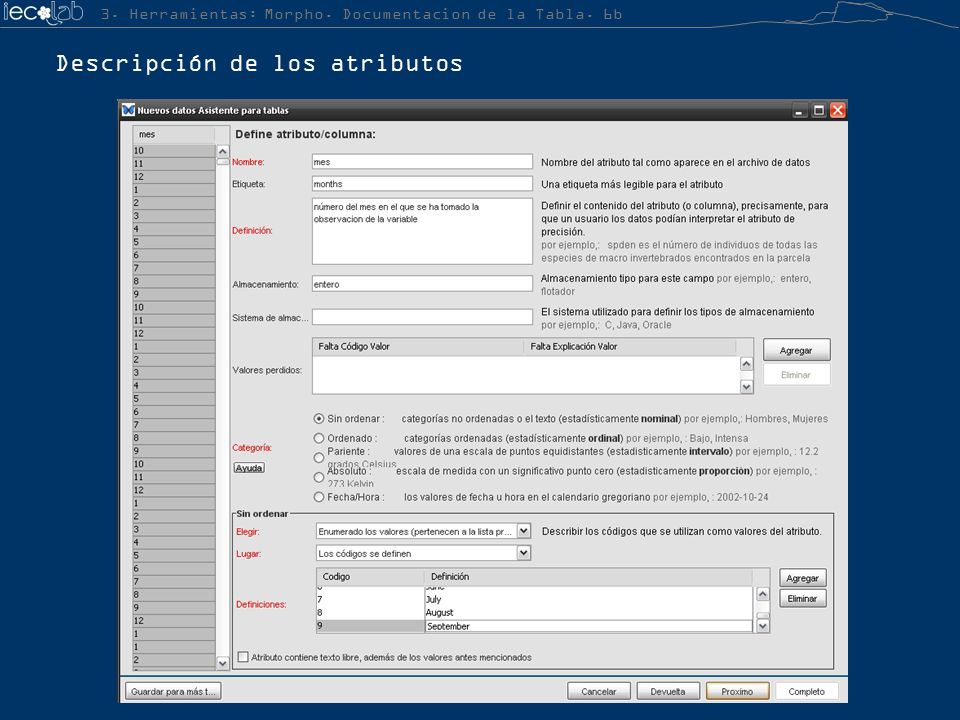
Task: Click the 'Falta Código Valor' column header
Action: pos(419,347)
